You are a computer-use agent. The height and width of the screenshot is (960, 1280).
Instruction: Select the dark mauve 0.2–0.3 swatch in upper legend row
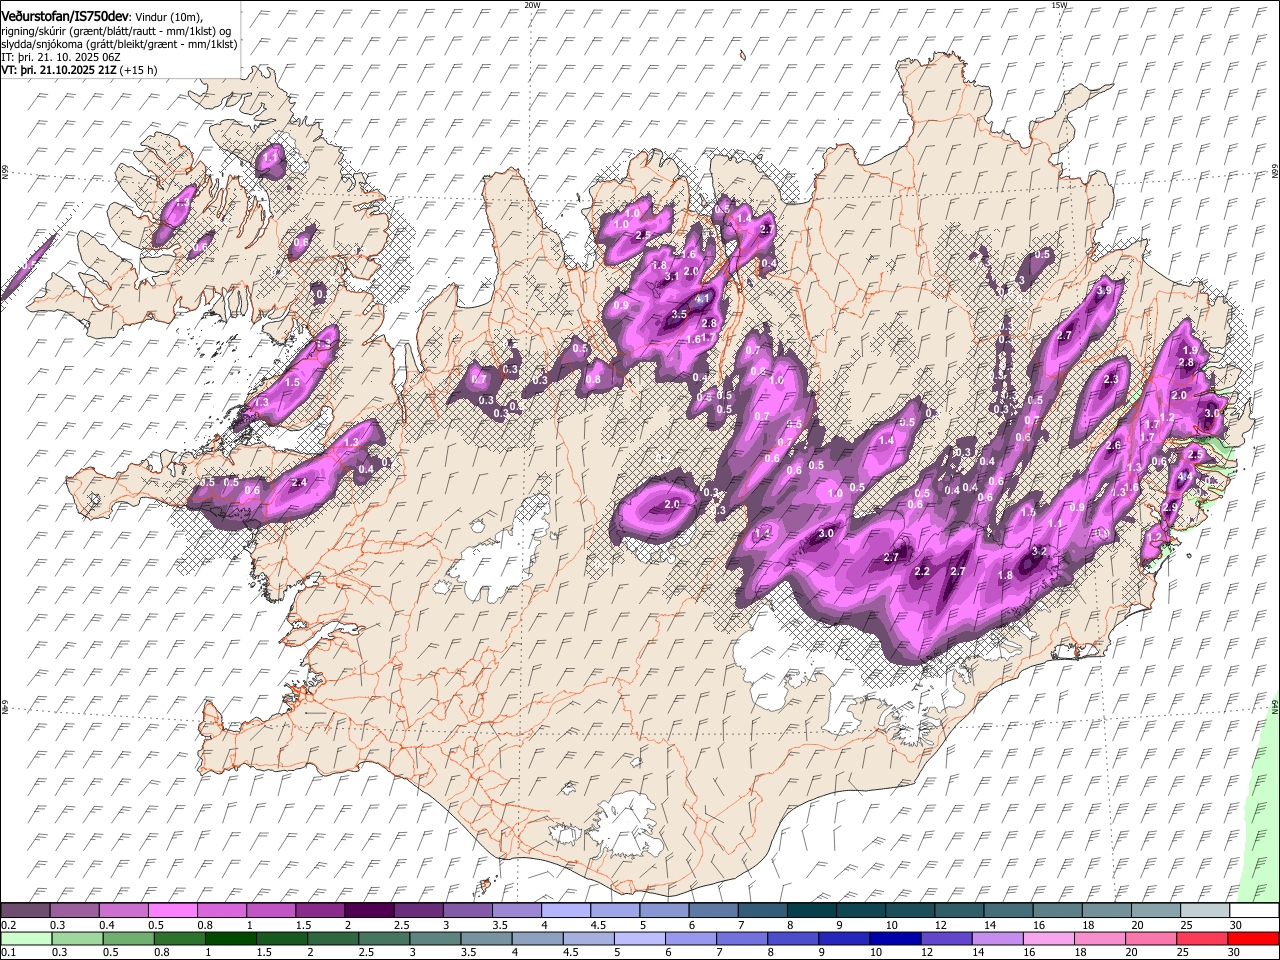pos(25,911)
